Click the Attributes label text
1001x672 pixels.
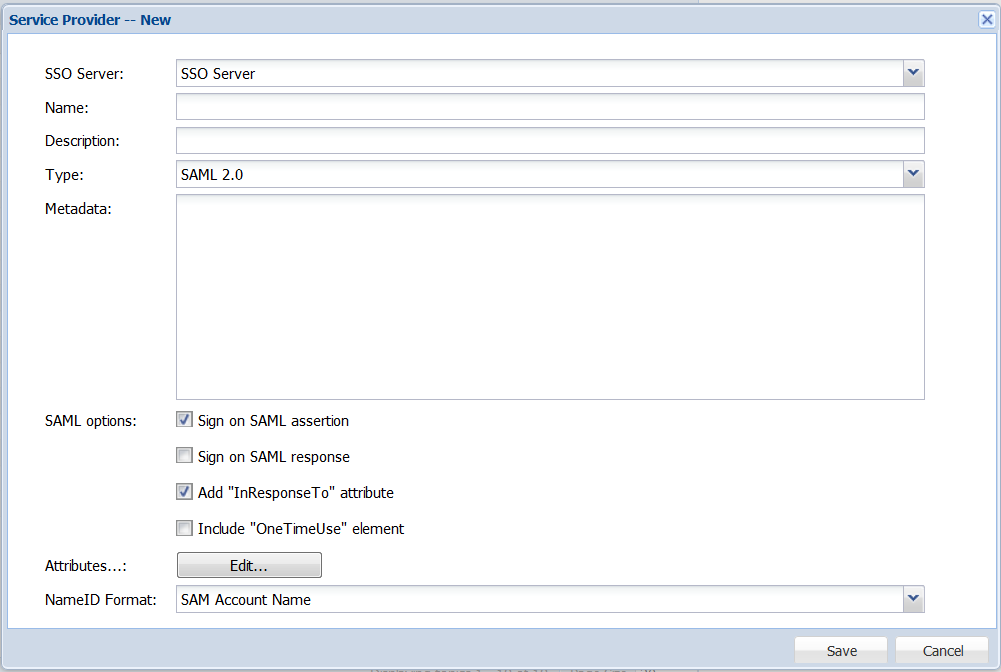pyautogui.click(x=86, y=566)
